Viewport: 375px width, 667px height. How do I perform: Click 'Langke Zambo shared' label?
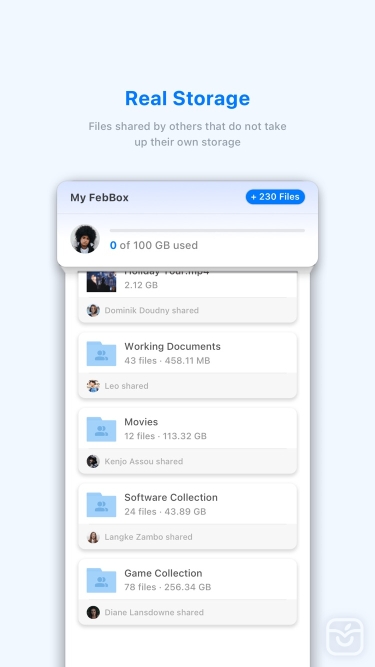(148, 537)
